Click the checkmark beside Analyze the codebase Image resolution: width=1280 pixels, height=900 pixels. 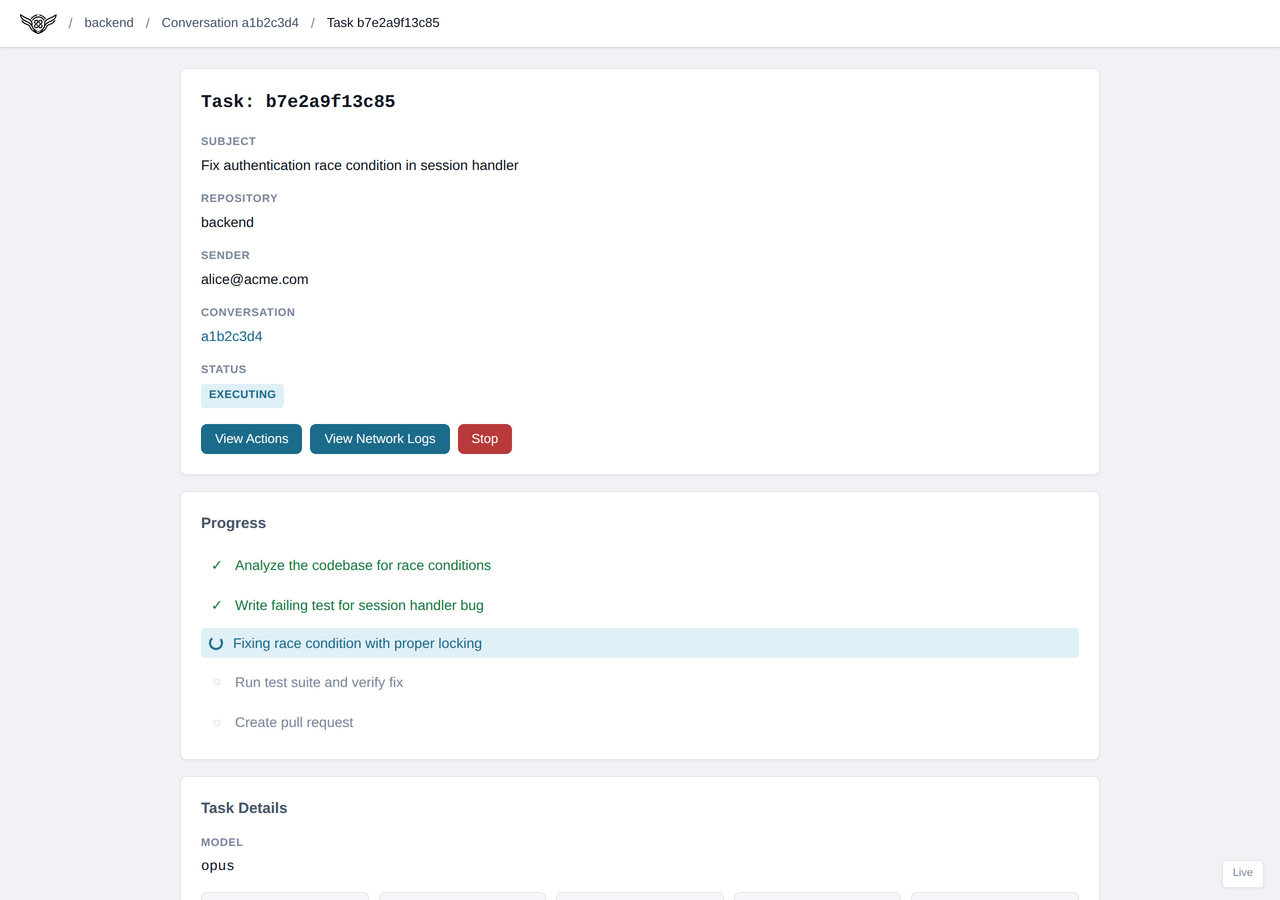(217, 565)
